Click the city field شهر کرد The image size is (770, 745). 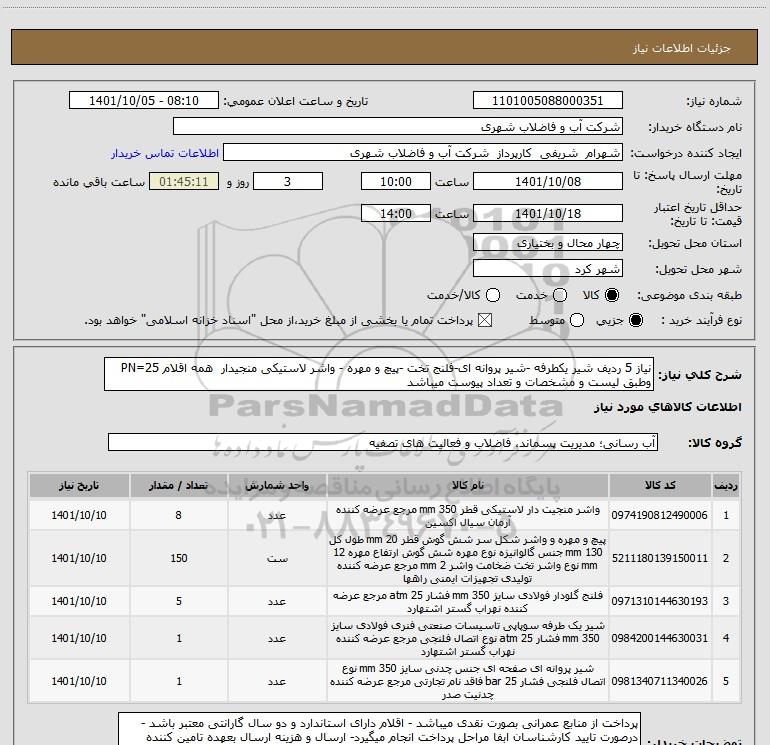548,269
